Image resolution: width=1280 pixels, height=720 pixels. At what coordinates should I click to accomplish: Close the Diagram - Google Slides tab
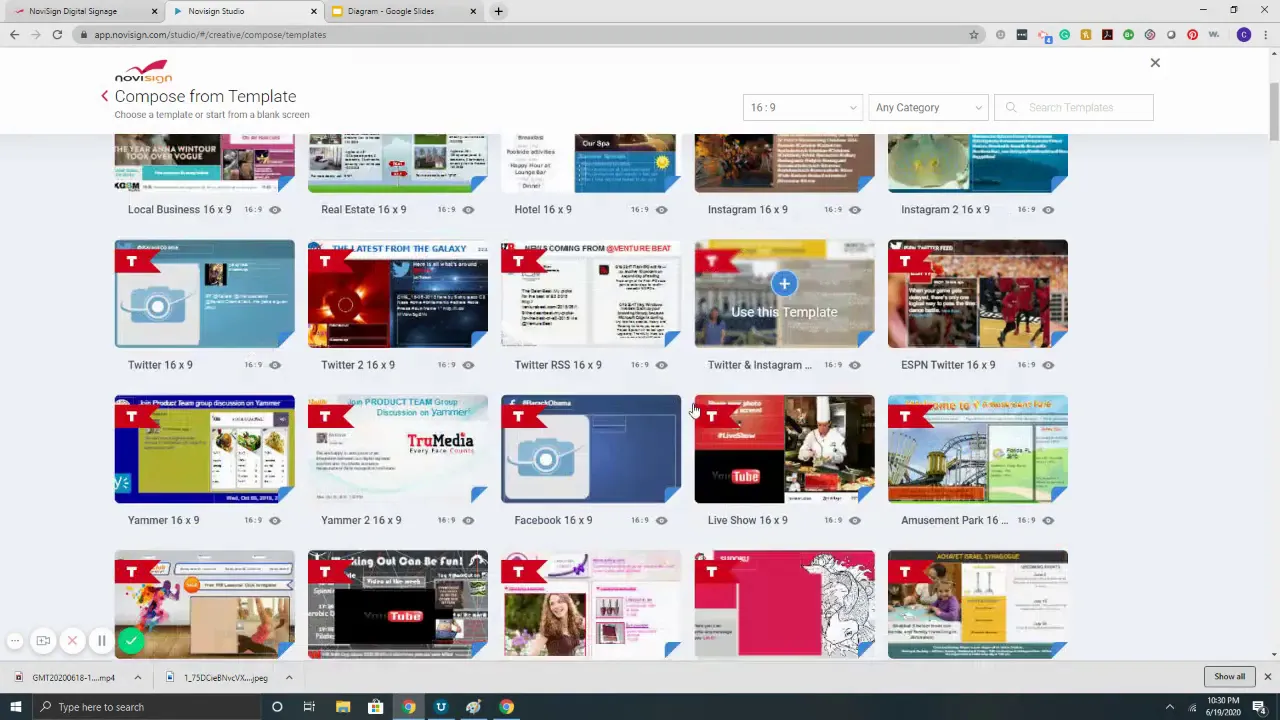click(x=473, y=11)
